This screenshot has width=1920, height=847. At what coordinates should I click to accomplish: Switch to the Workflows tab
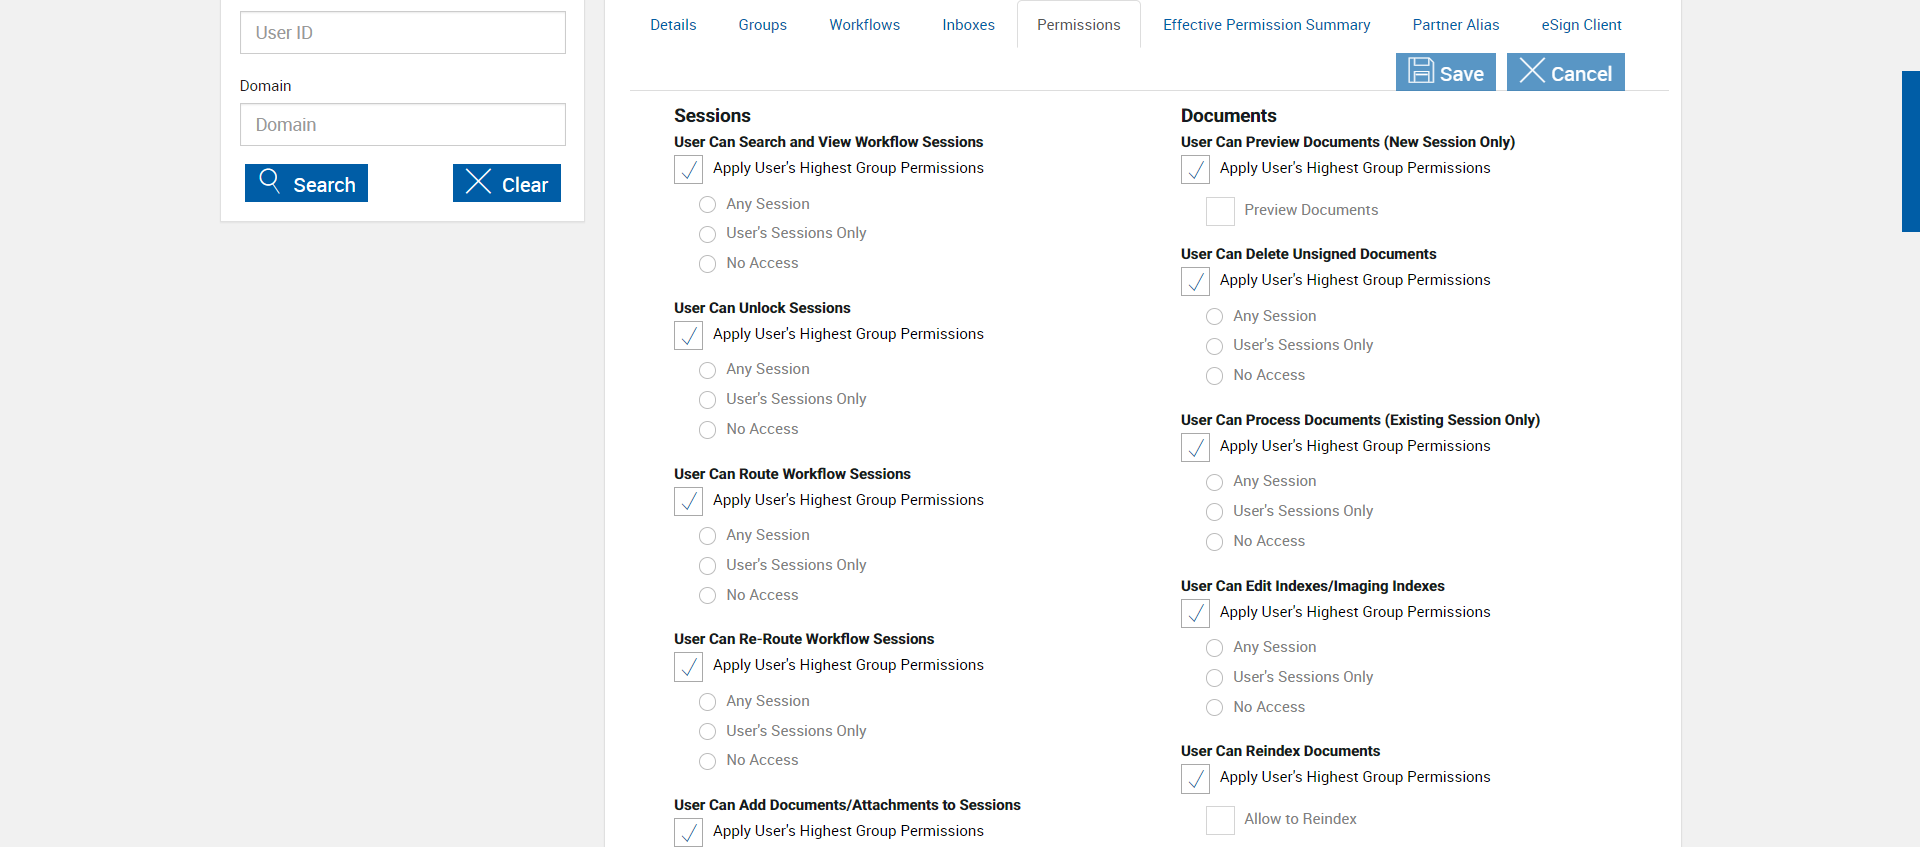864,25
